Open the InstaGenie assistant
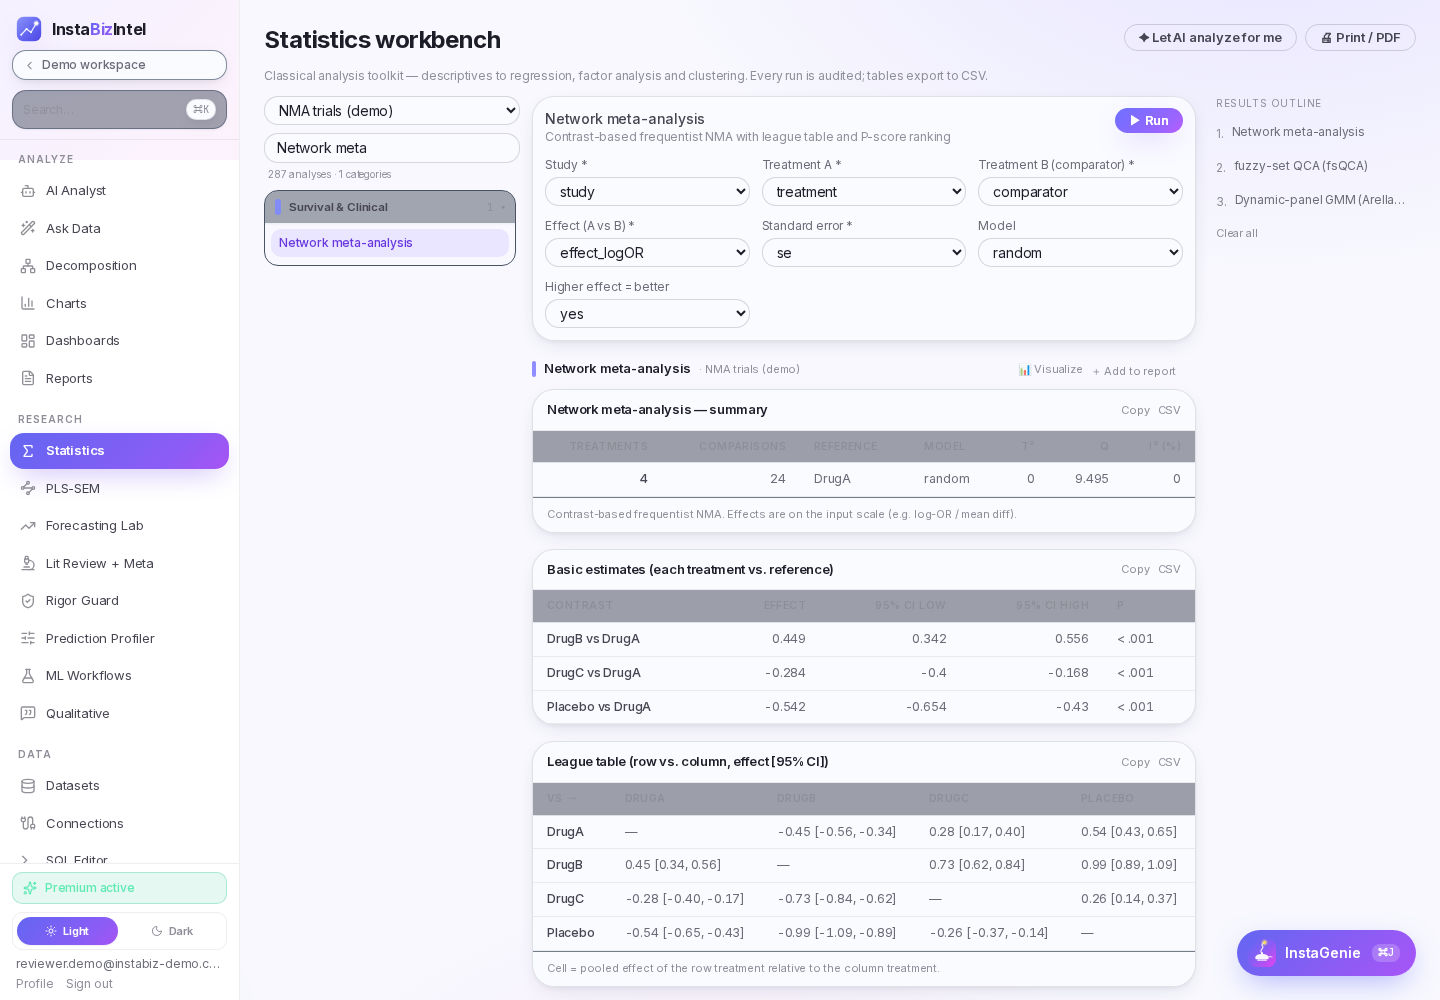This screenshot has height=1000, width=1440. click(x=1326, y=953)
